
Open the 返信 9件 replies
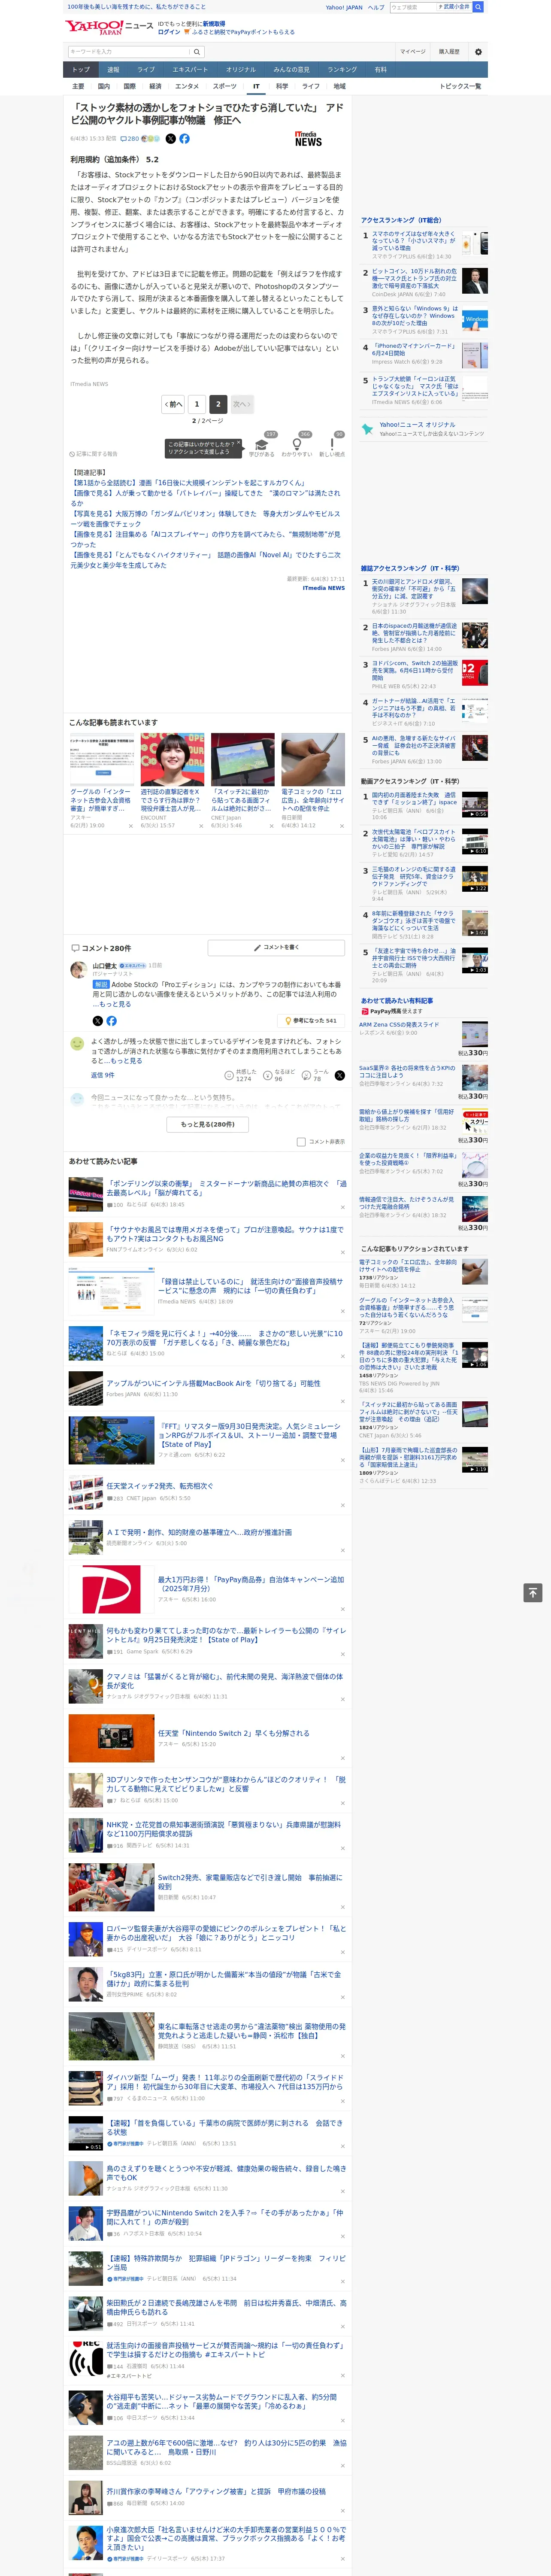pyautogui.click(x=102, y=1075)
